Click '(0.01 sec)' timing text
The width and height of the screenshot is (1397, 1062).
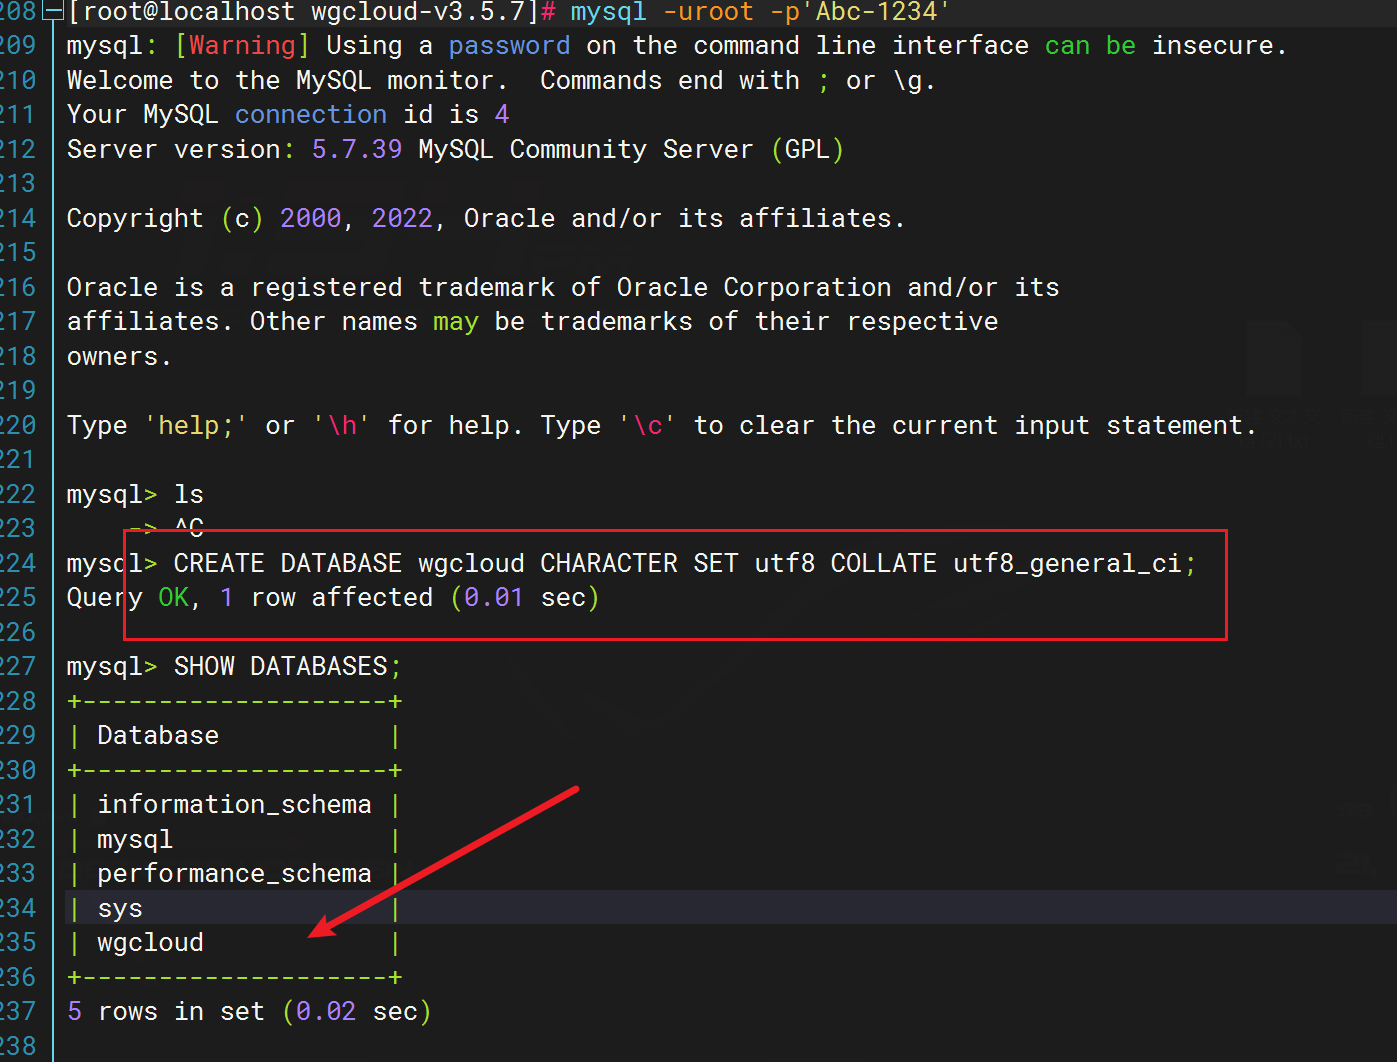click(x=525, y=598)
